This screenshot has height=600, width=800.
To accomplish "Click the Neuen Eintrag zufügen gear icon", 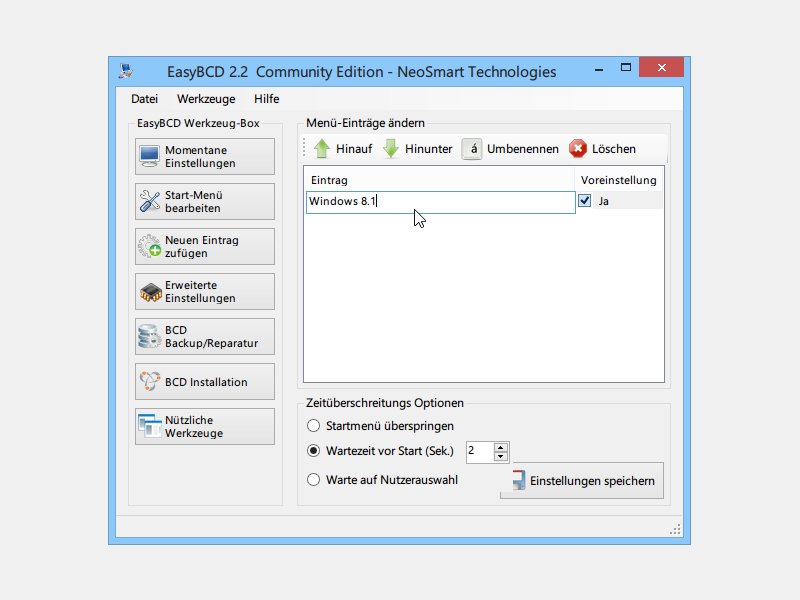I will [x=149, y=246].
